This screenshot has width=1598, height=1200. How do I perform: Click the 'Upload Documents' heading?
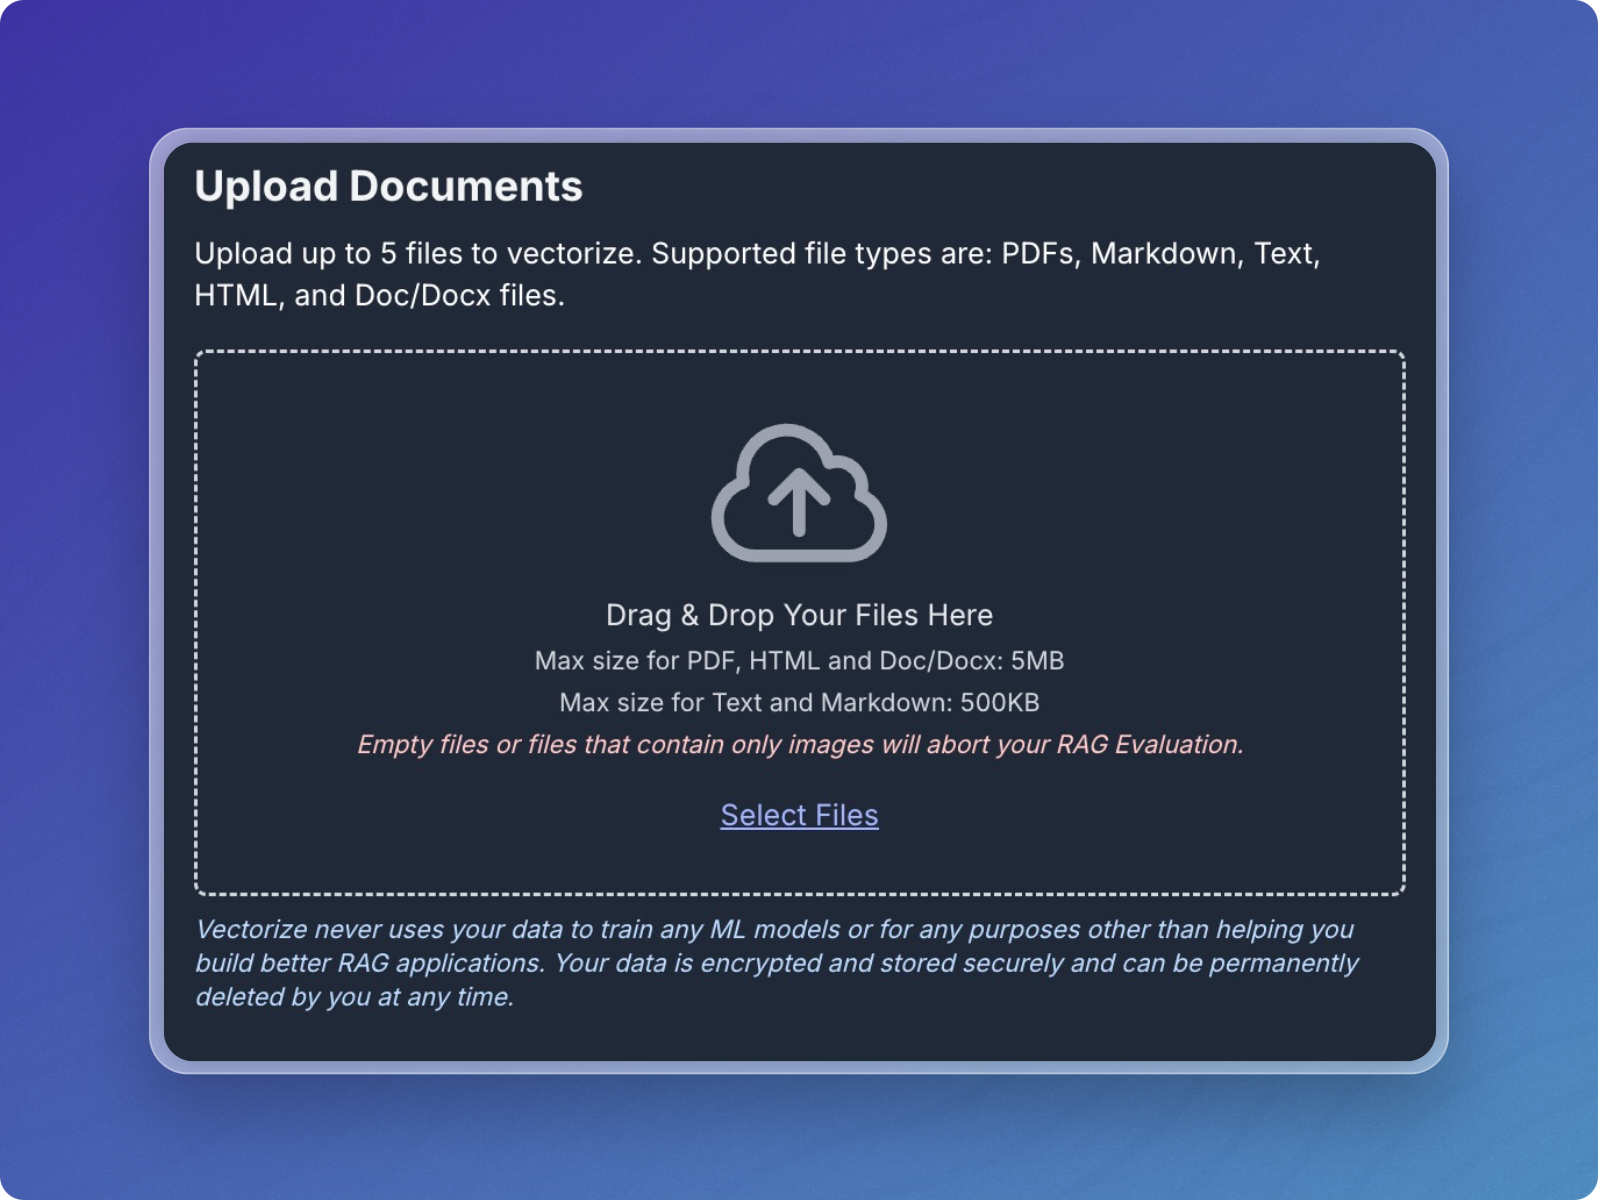point(388,186)
